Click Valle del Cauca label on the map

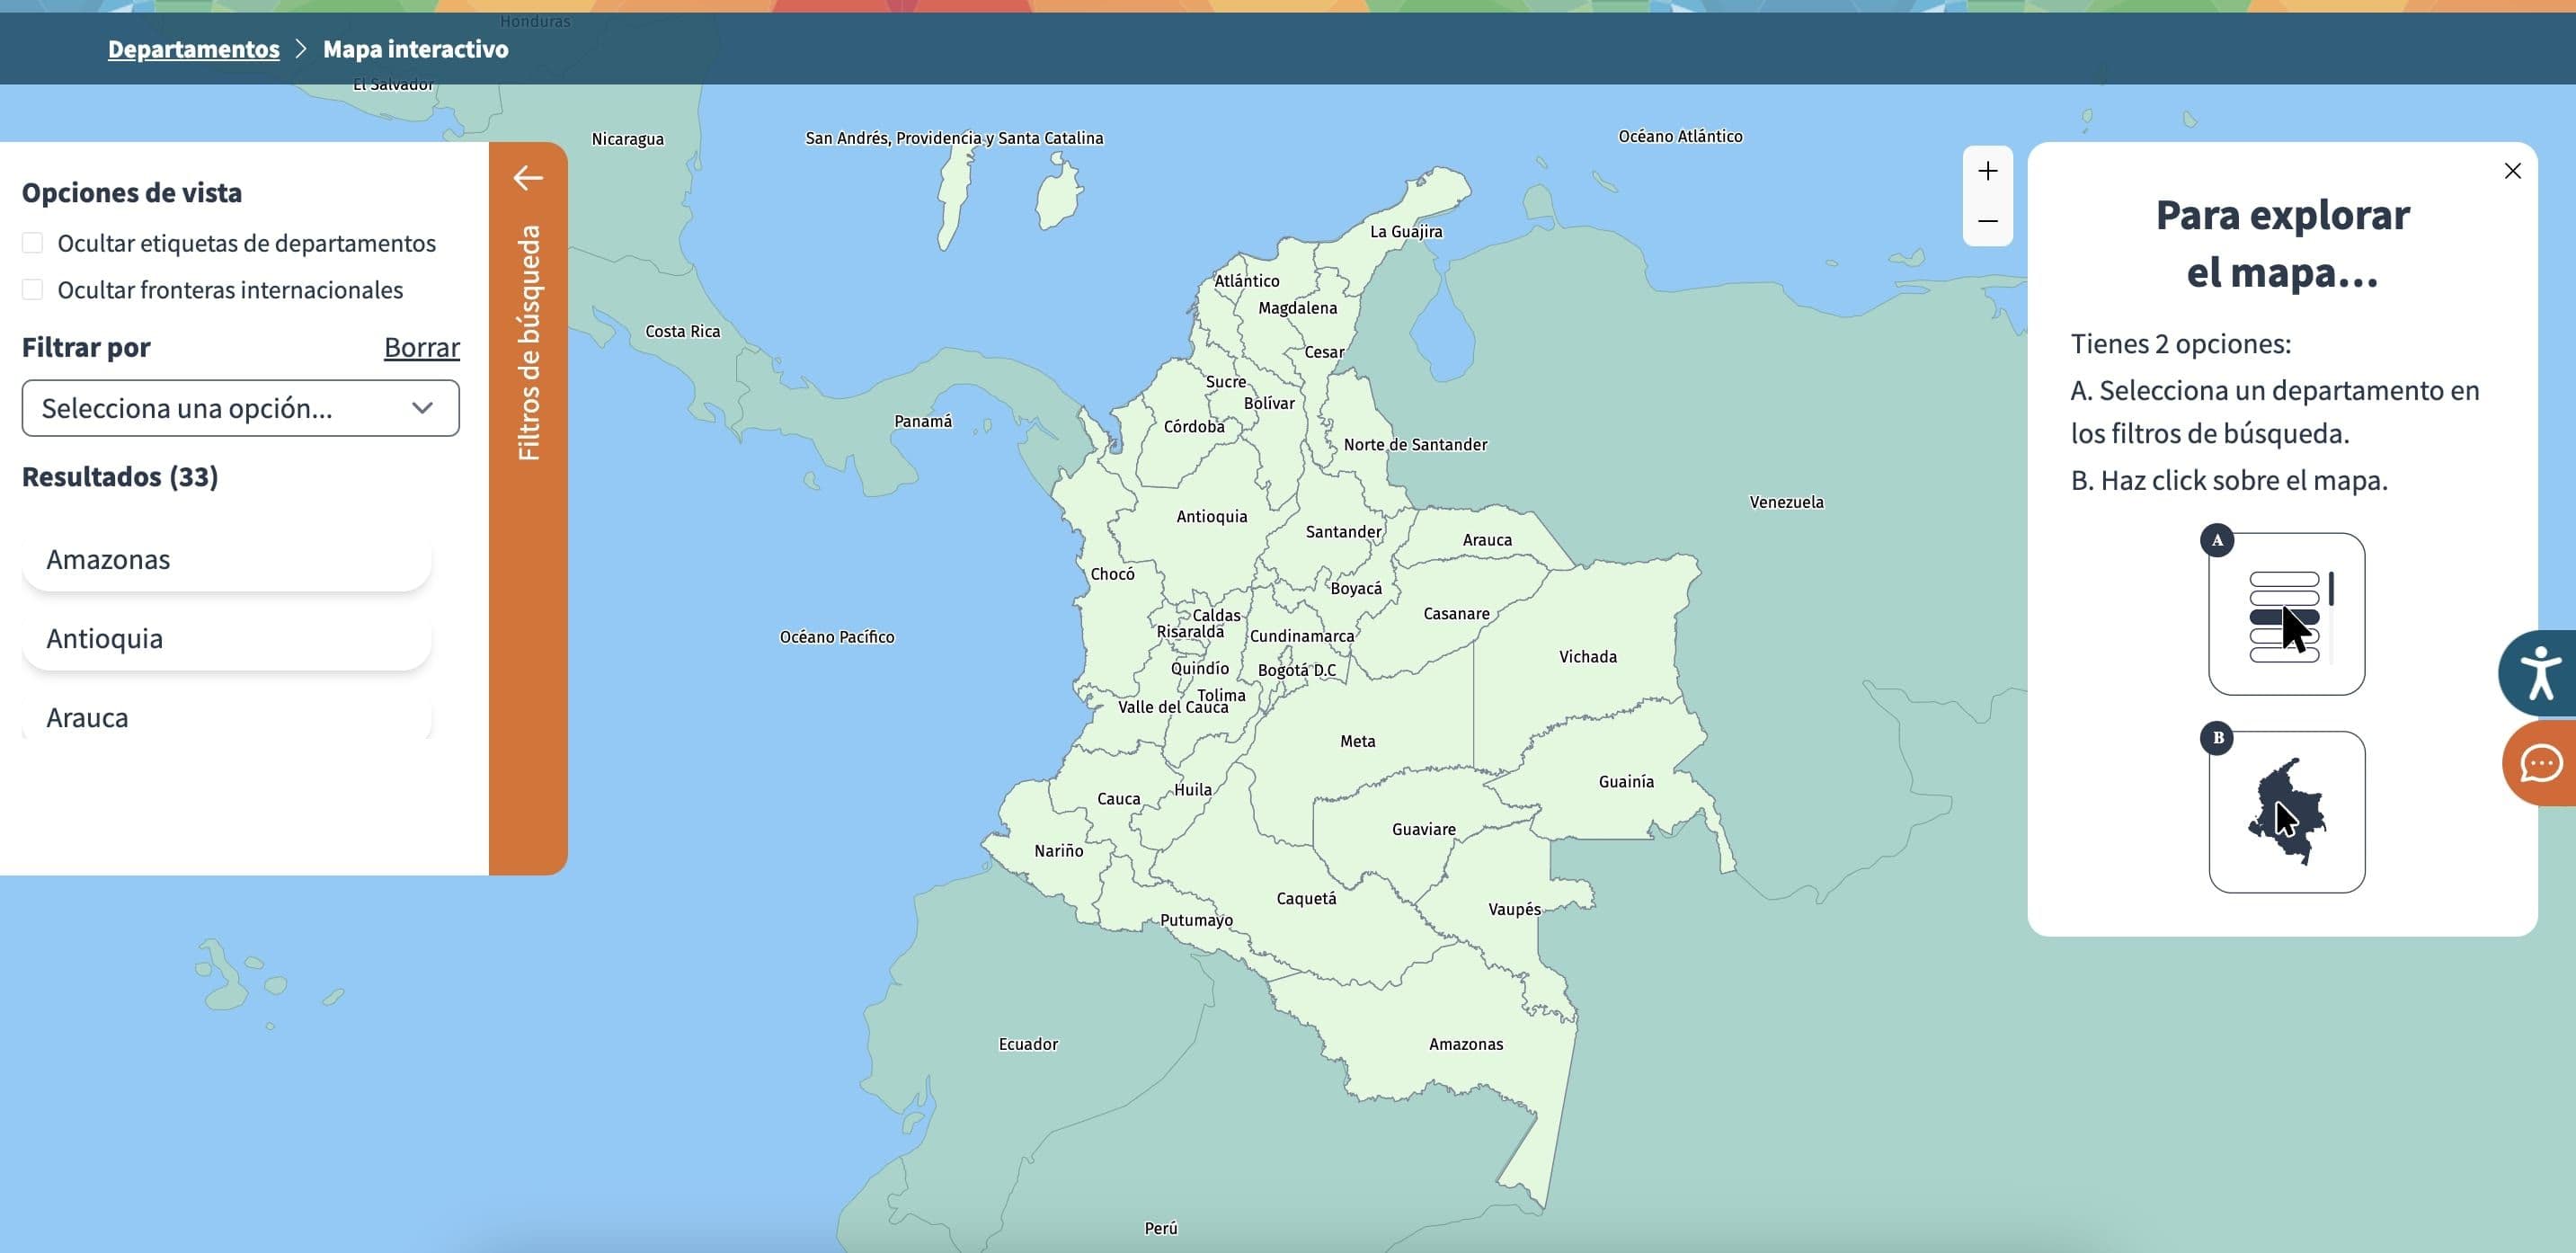[x=1172, y=707]
